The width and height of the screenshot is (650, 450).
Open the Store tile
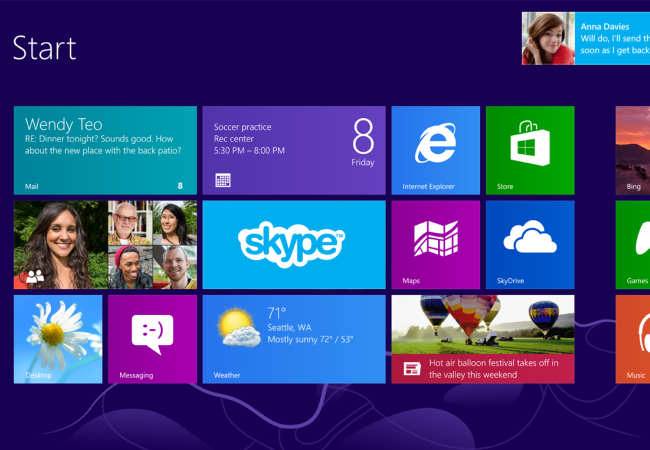pos(530,150)
